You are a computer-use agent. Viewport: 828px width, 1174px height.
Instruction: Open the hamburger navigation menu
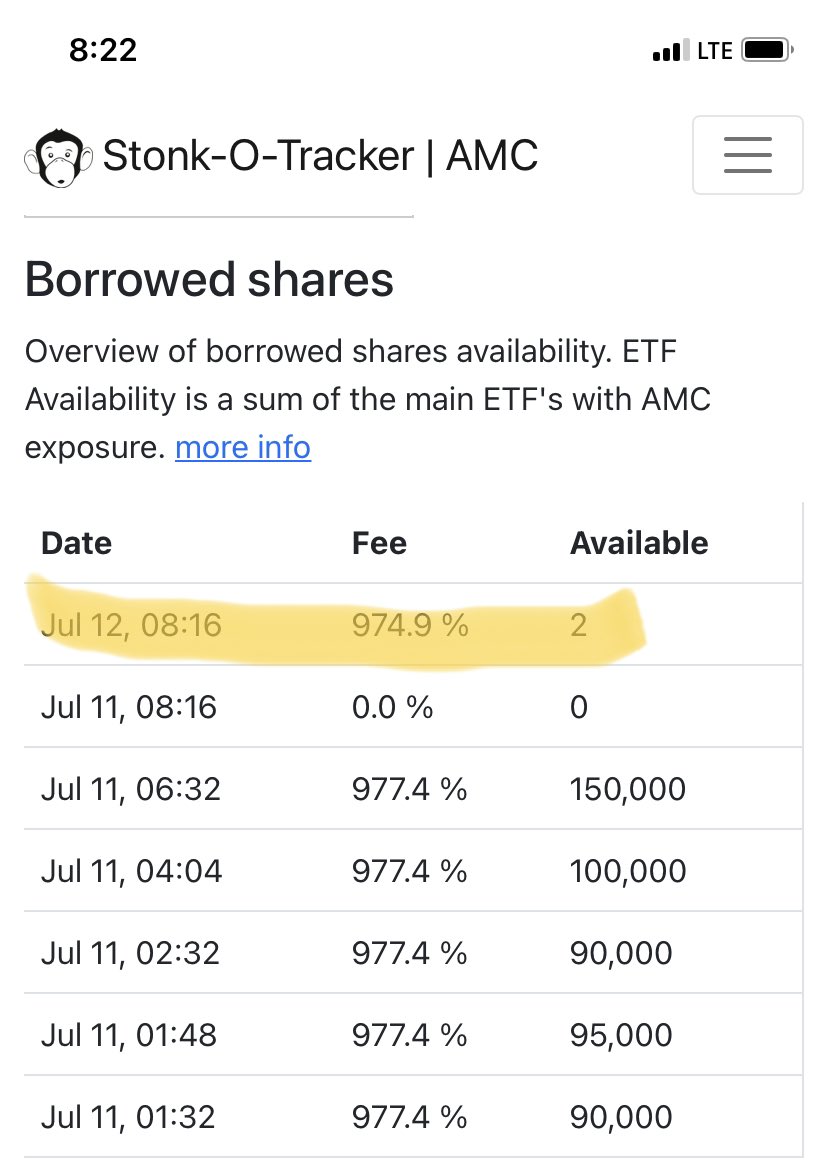pyautogui.click(x=747, y=155)
